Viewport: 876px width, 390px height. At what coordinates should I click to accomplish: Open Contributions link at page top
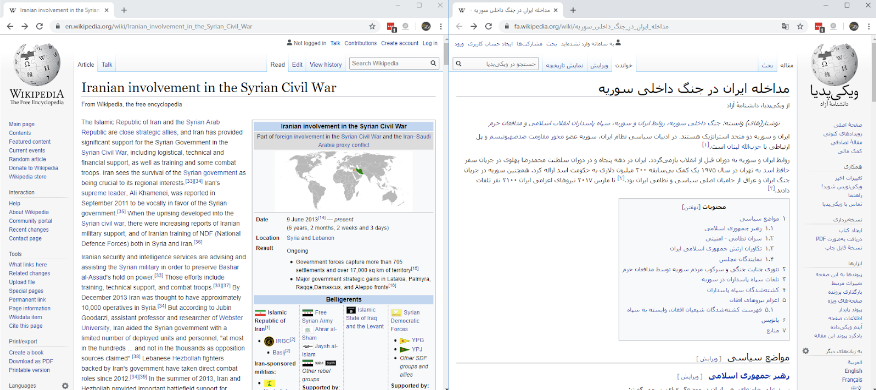[360, 43]
